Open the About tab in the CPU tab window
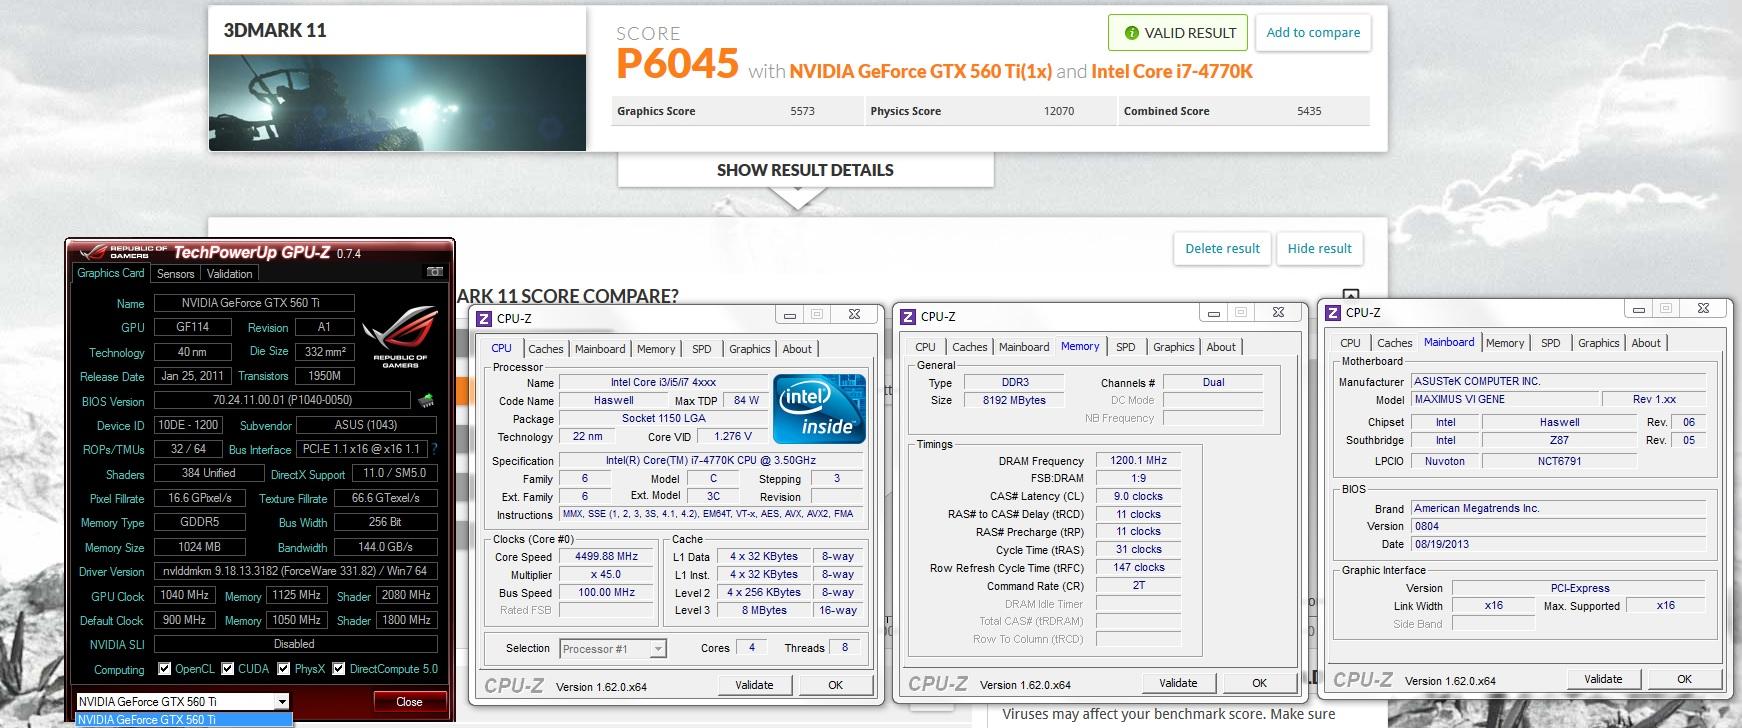This screenshot has width=1742, height=728. [x=797, y=349]
